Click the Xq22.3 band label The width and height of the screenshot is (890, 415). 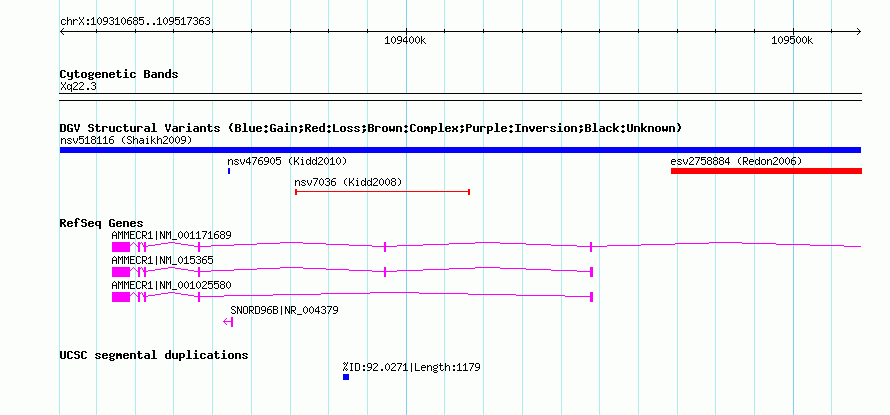[76, 87]
